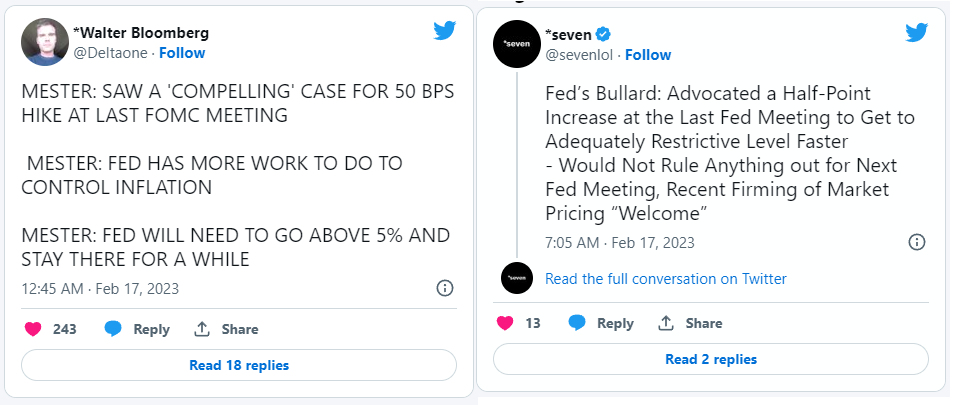Click share arrow icon on Mester tweet
This screenshot has height=405, width=953.
click(201, 329)
